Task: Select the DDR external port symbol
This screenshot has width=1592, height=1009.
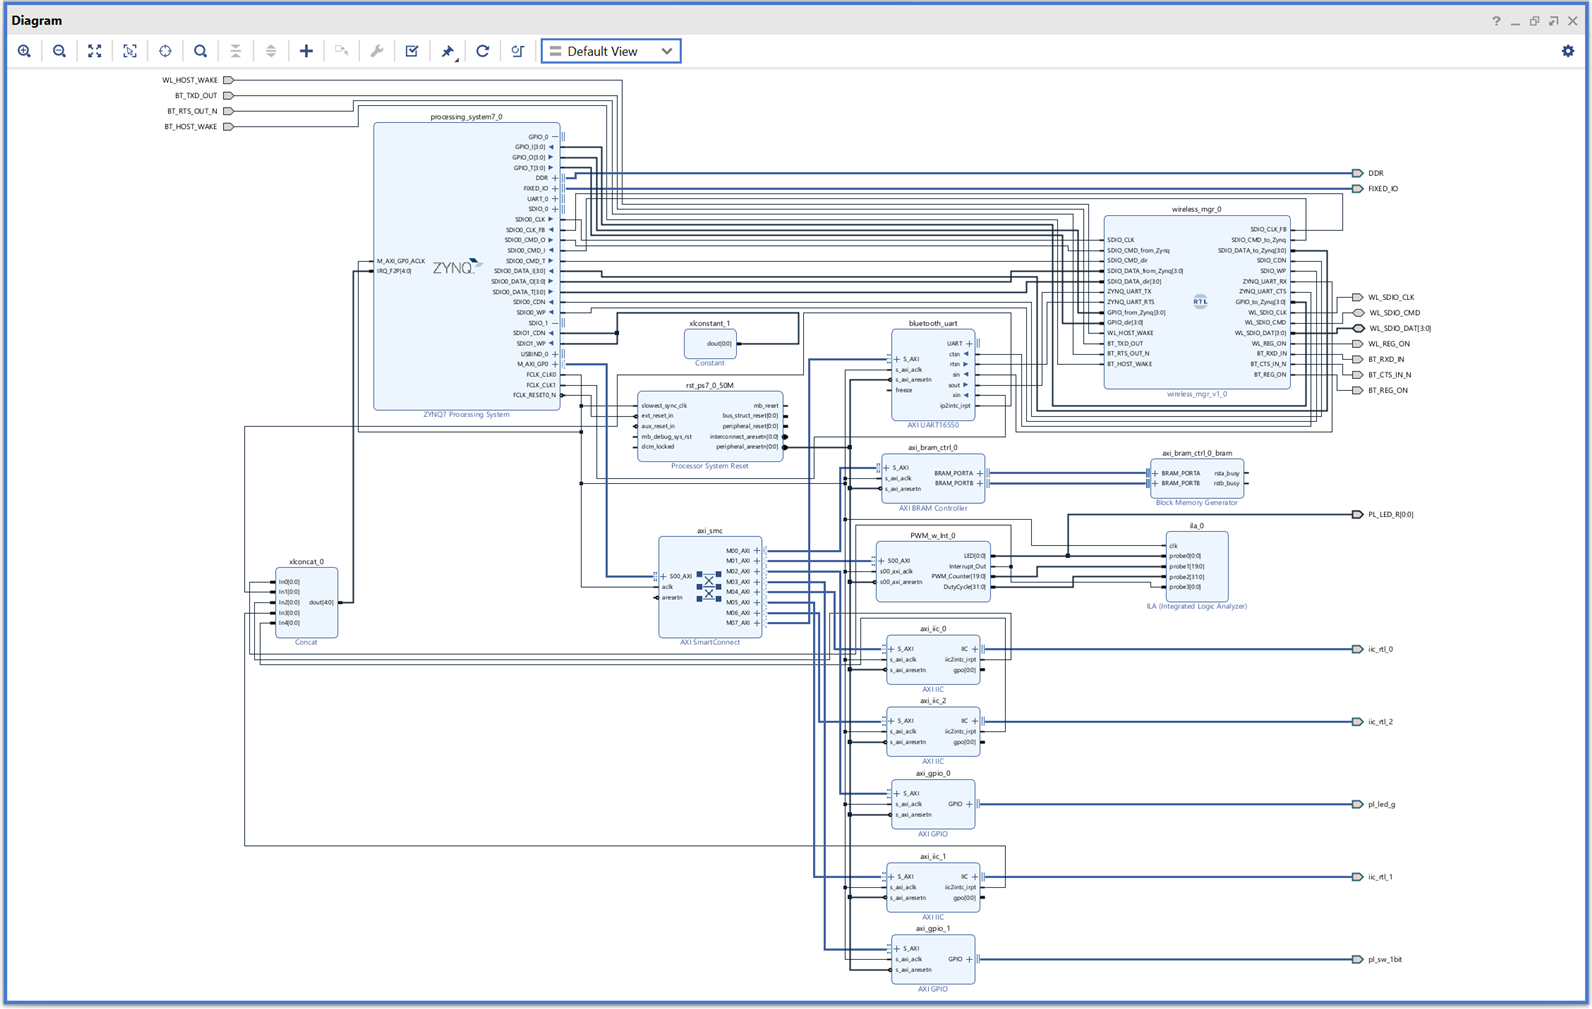Action: (x=1357, y=173)
